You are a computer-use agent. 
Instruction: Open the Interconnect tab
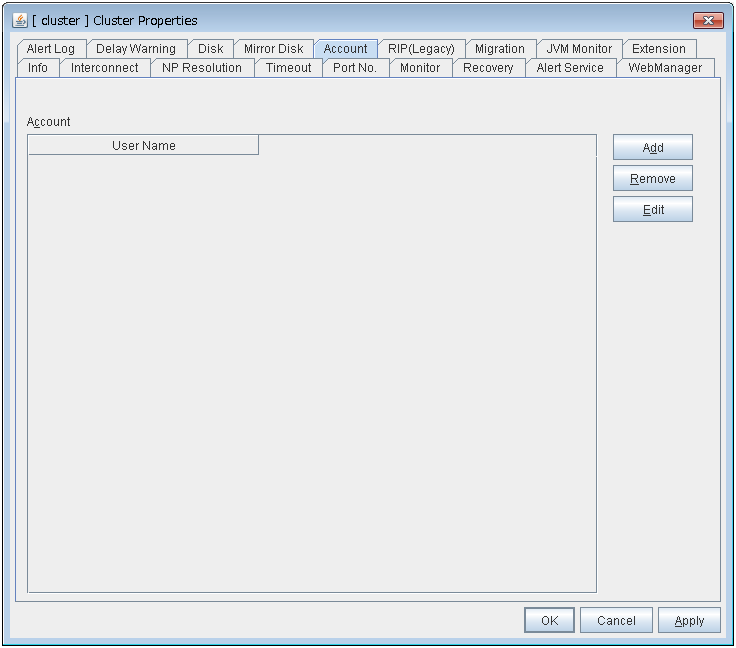click(105, 68)
